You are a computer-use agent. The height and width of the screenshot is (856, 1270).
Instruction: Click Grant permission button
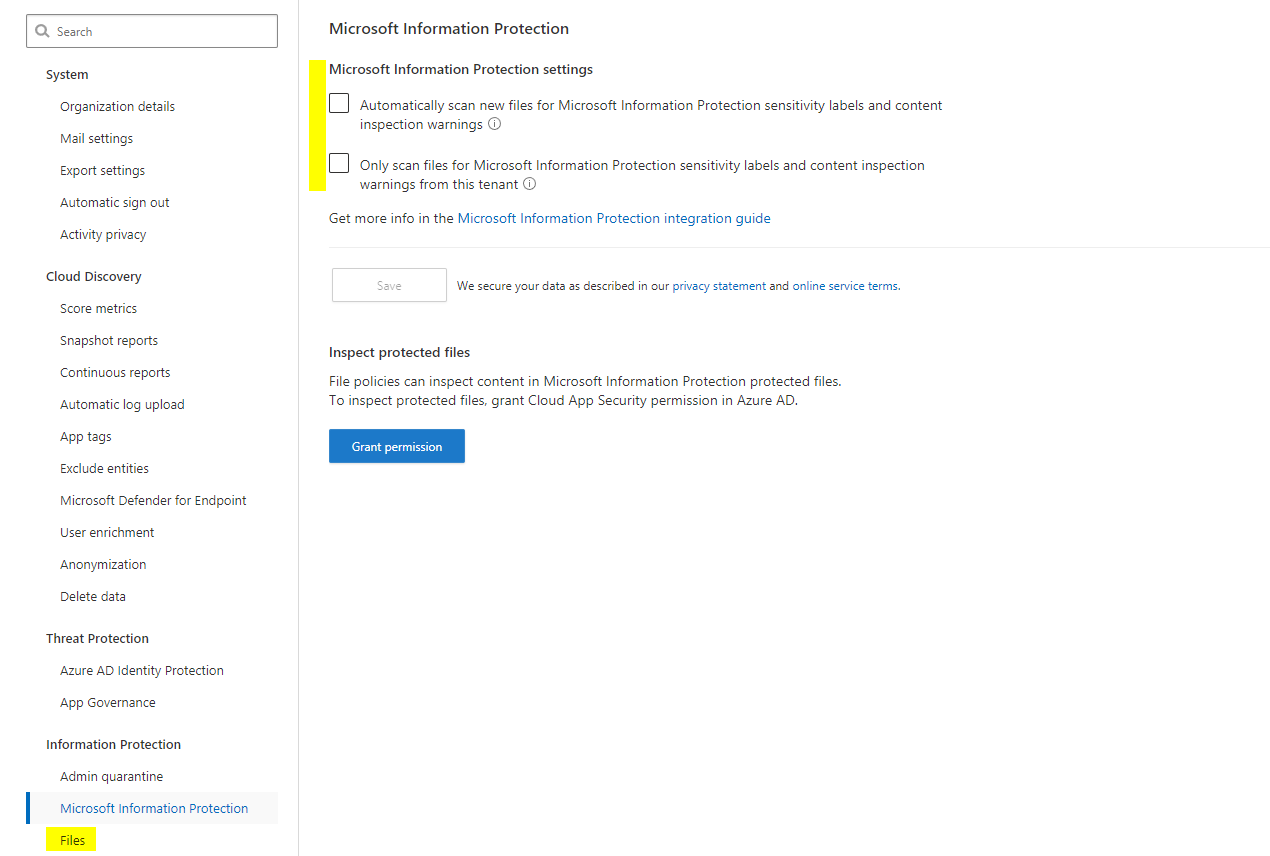(x=397, y=446)
